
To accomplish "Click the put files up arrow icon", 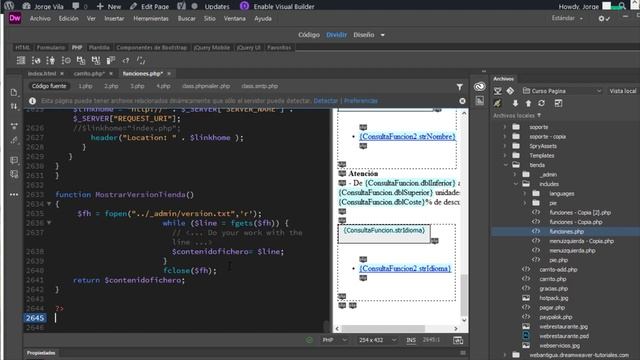I will [528, 103].
